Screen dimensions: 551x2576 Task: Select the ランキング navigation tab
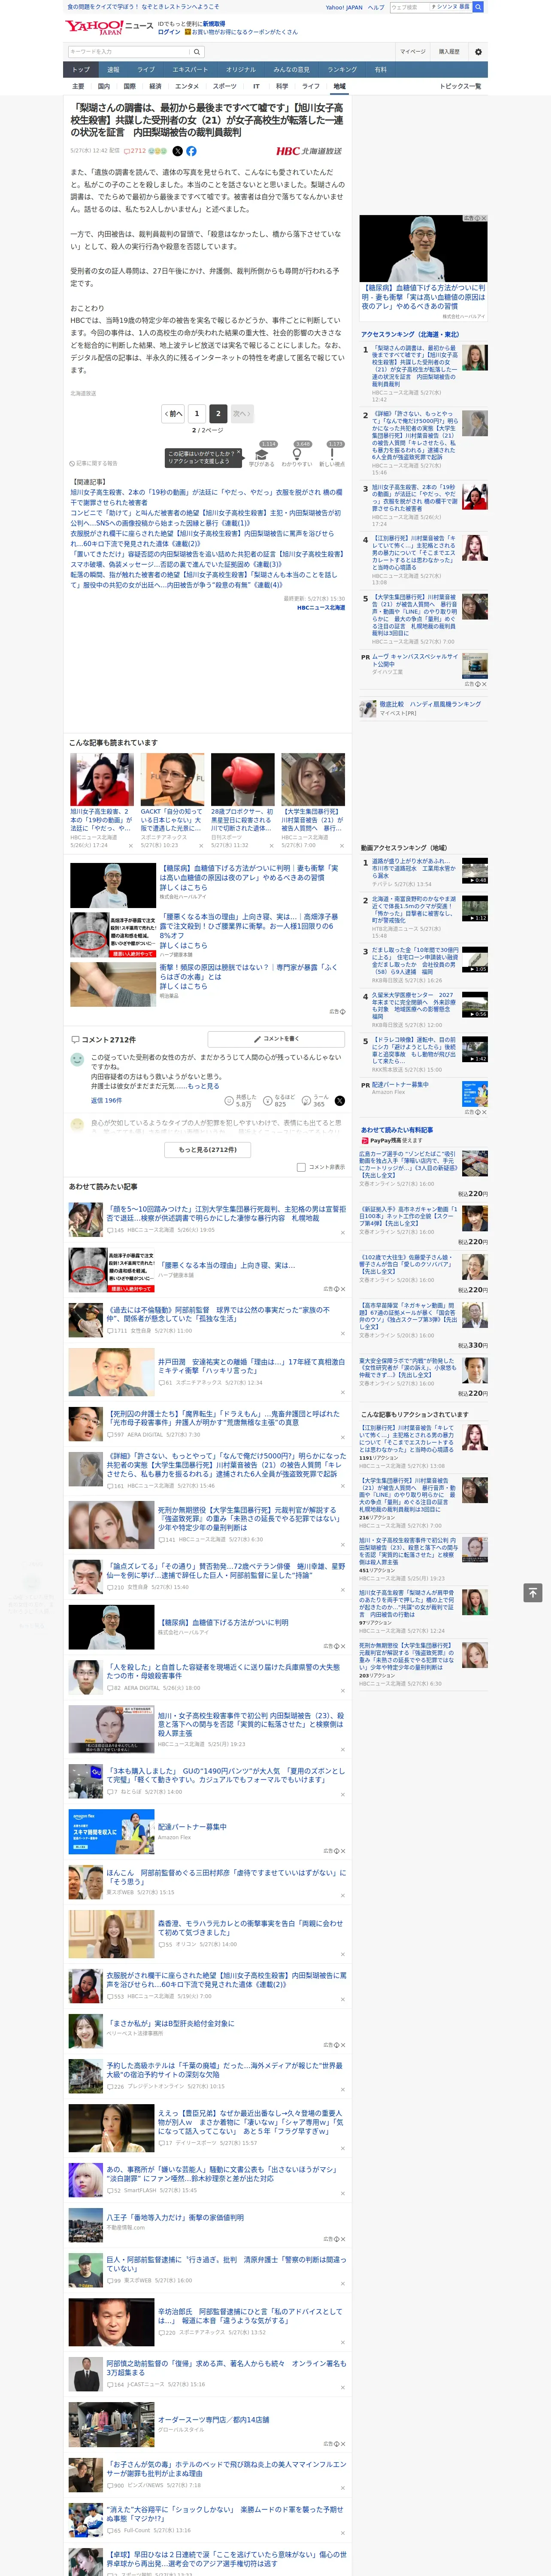(342, 70)
